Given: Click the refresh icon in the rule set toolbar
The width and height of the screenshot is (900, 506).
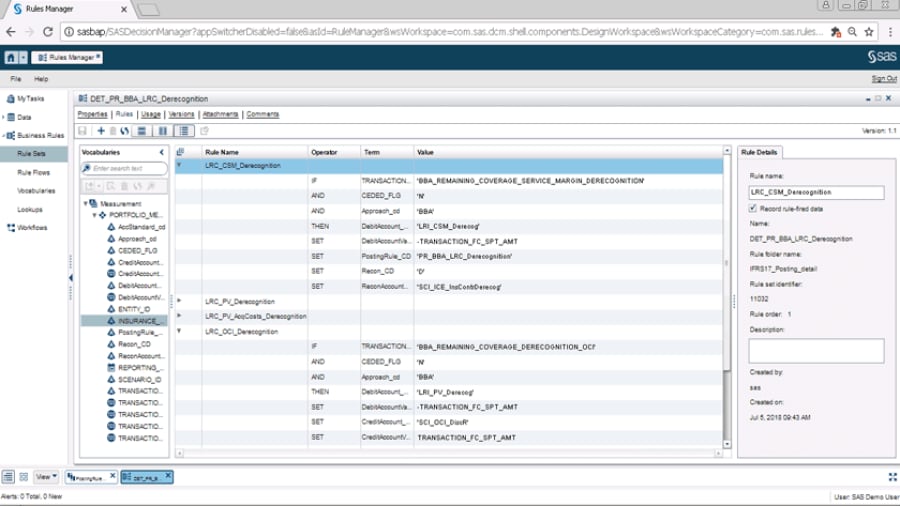Looking at the screenshot, I should coord(124,131).
